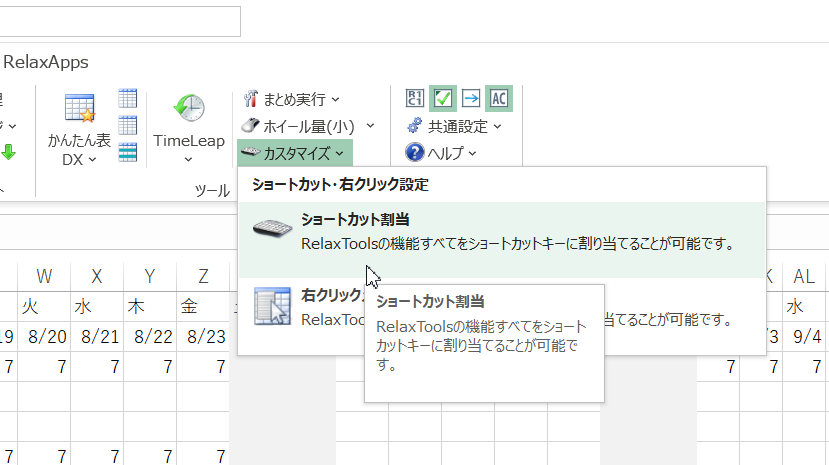Toggle the blue right-arrow icon
Image resolution: width=829 pixels, height=465 pixels.
(x=471, y=98)
